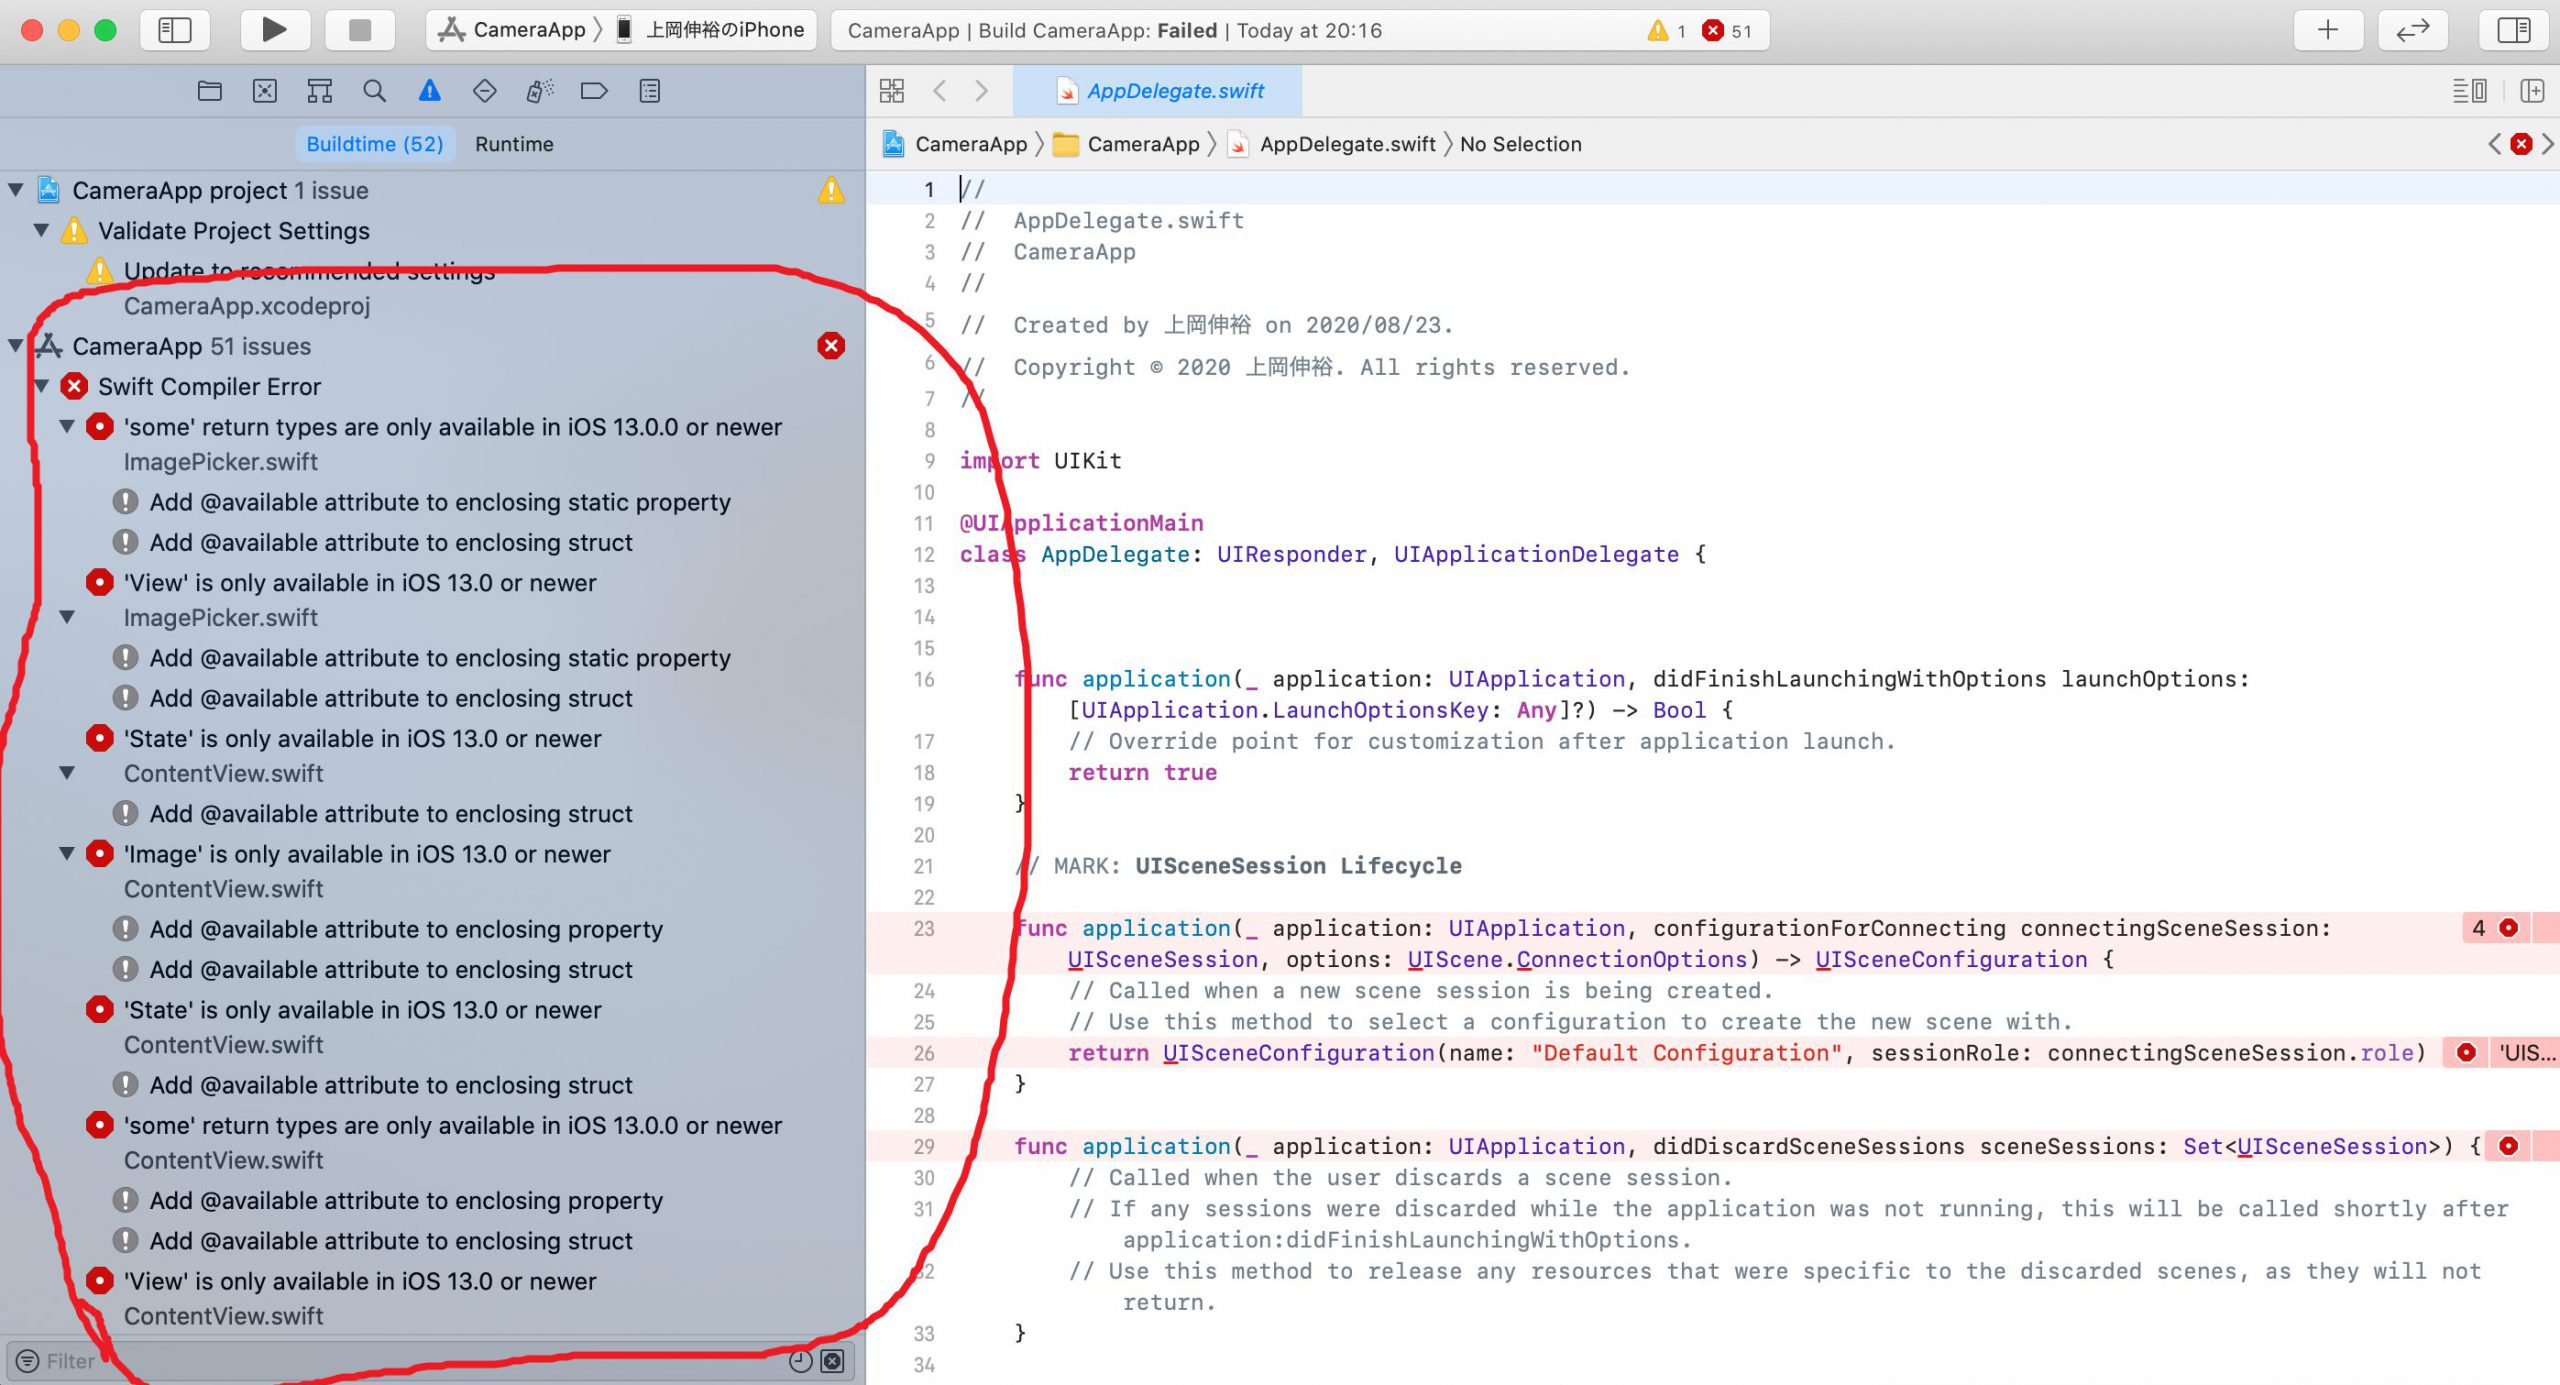Open code review with the arrows button
The height and width of the screenshot is (1385, 2560).
[2413, 30]
